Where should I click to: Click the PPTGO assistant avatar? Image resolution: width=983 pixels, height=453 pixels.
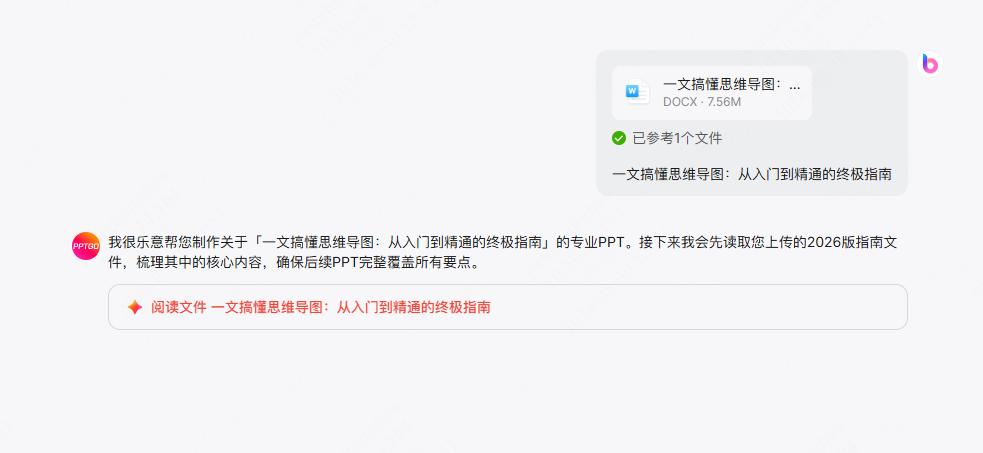[86, 246]
